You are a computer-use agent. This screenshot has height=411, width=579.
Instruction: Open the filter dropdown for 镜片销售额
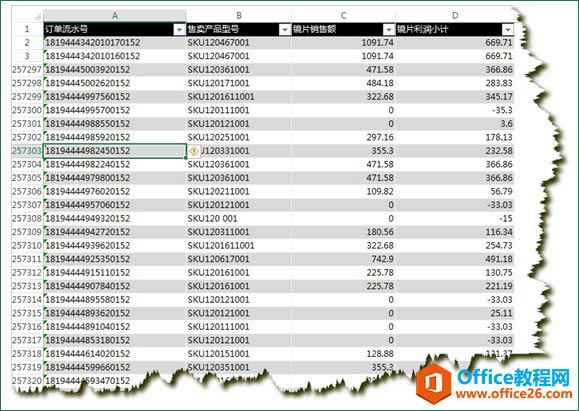click(x=389, y=30)
